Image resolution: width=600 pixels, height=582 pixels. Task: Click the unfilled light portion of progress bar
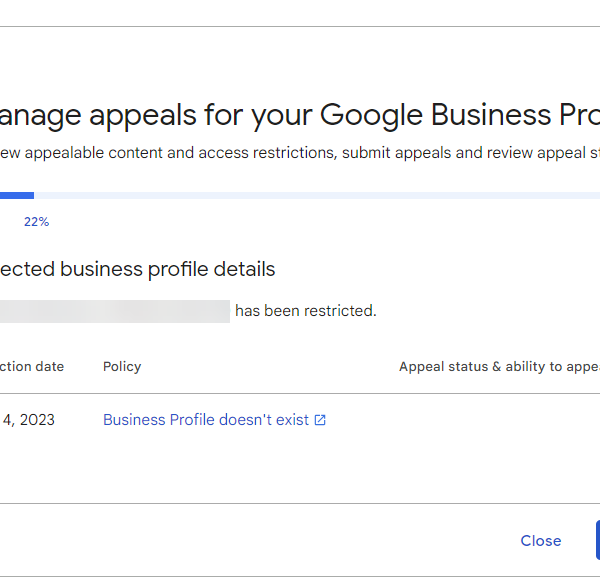tap(300, 195)
